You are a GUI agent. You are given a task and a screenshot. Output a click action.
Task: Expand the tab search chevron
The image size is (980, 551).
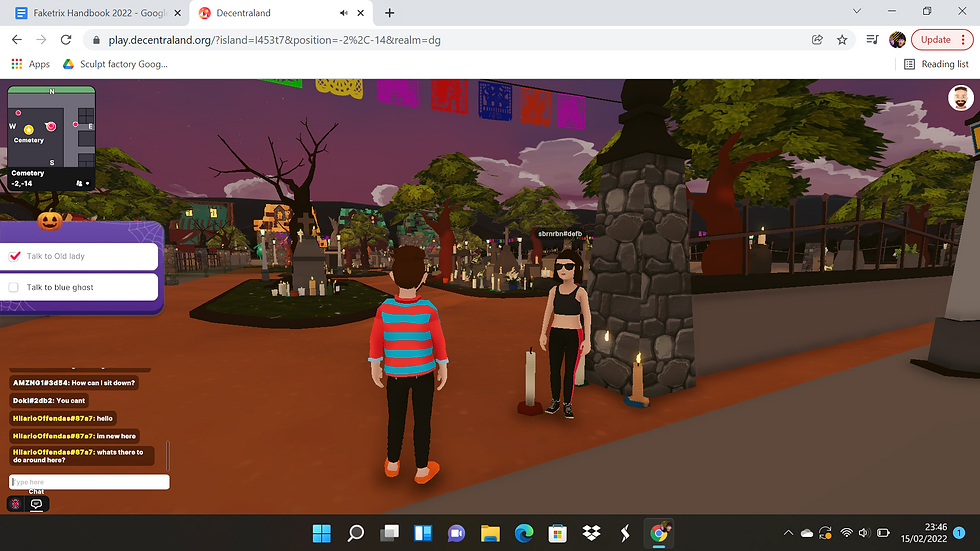pos(857,11)
